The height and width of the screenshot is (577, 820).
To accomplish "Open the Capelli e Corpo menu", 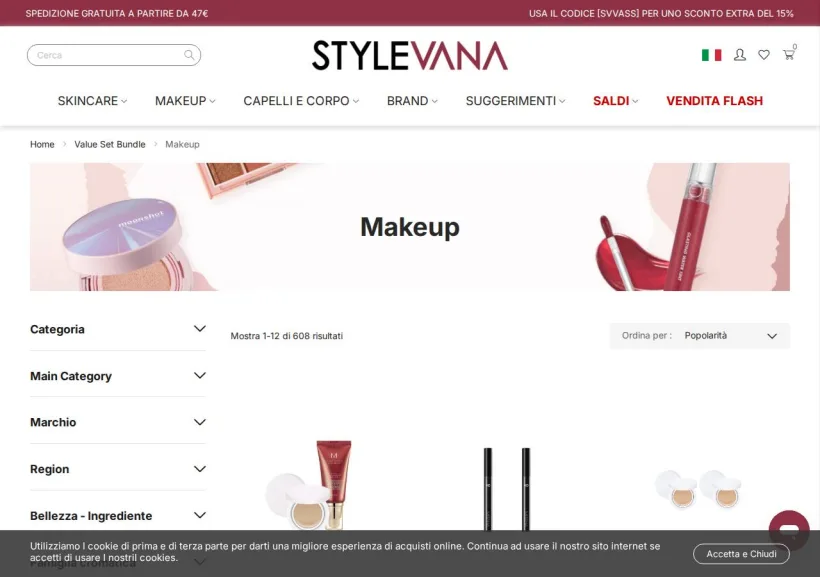I will point(301,101).
